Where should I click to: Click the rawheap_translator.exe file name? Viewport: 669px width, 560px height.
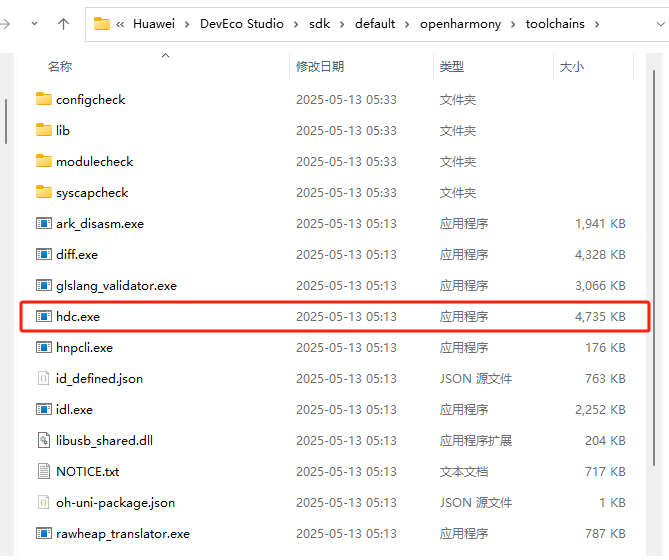123,534
